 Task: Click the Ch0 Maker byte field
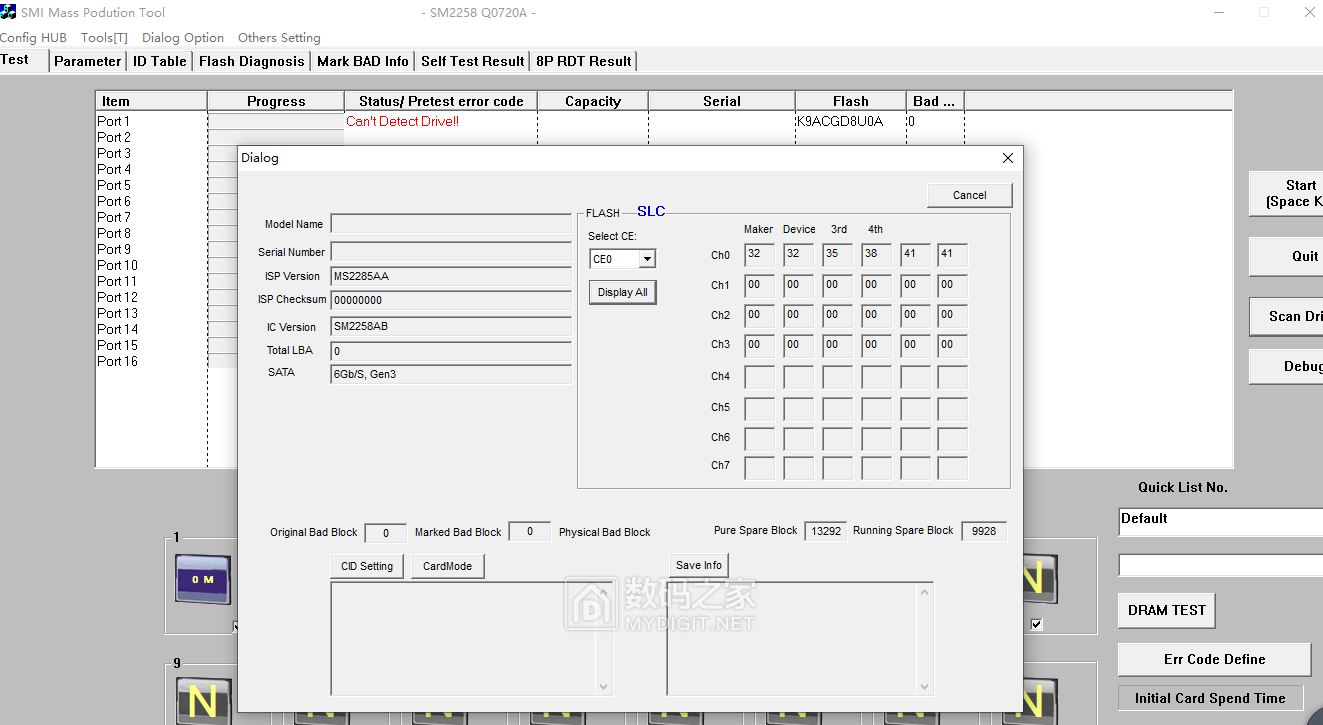[760, 255]
